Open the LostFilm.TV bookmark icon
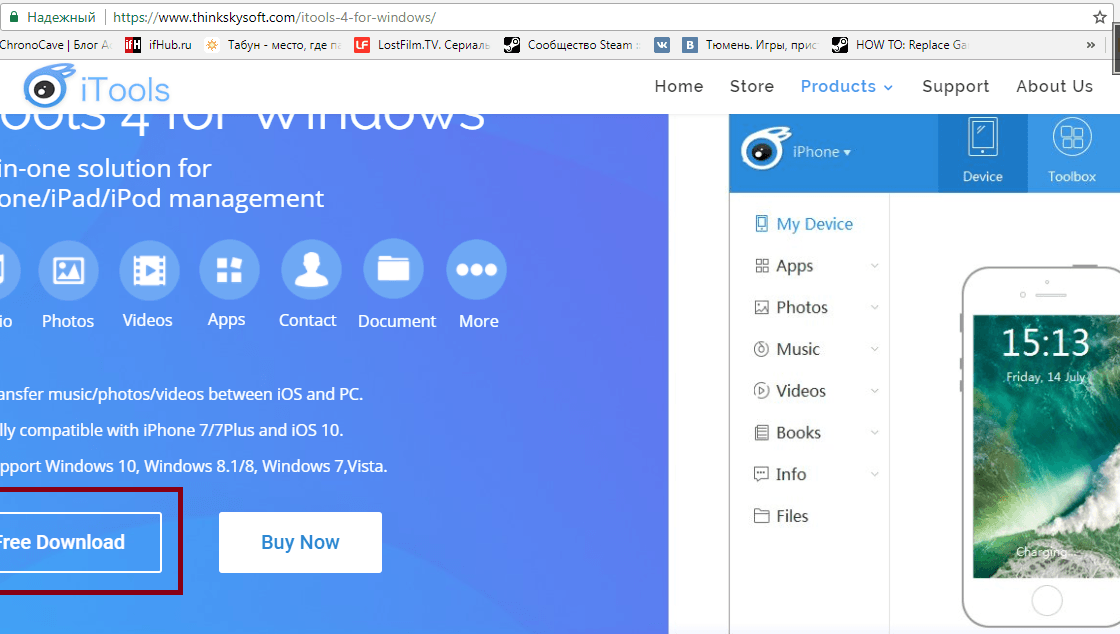Screen dimensions: 1120x634 pos(362,45)
